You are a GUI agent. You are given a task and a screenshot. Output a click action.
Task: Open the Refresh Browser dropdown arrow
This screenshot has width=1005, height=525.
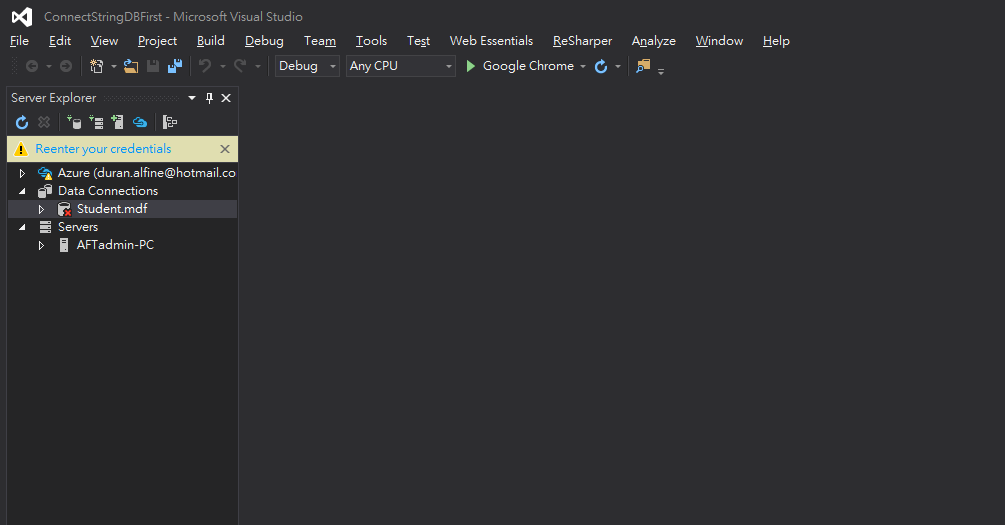pyautogui.click(x=618, y=66)
